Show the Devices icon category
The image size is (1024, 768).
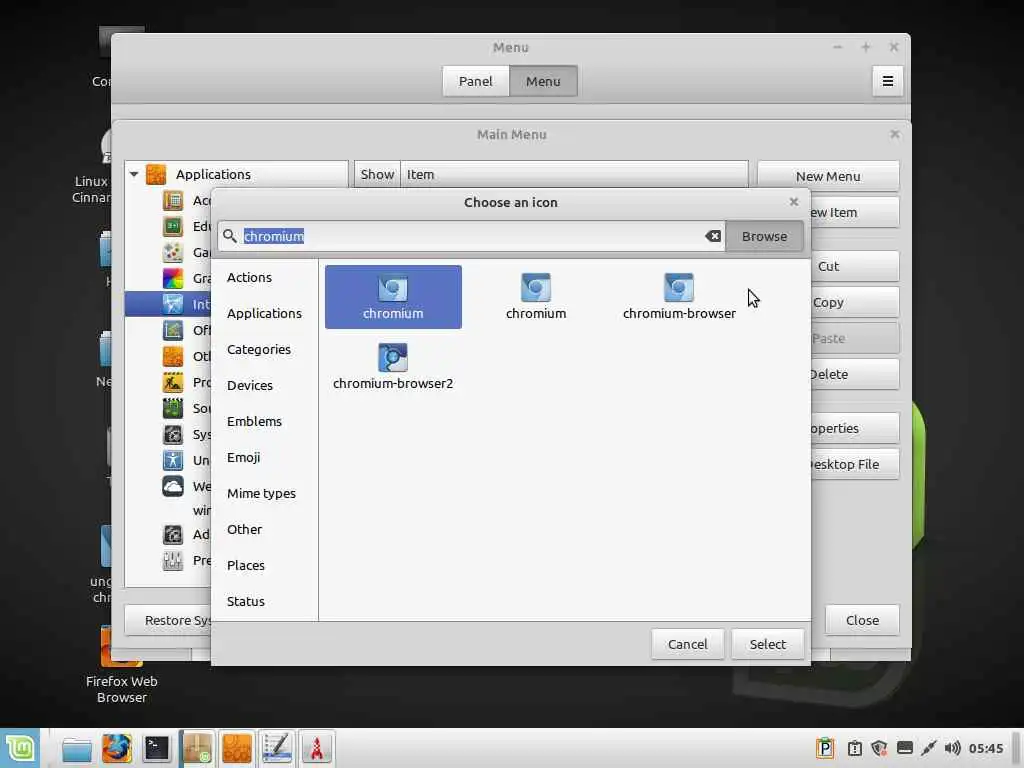[x=250, y=385]
